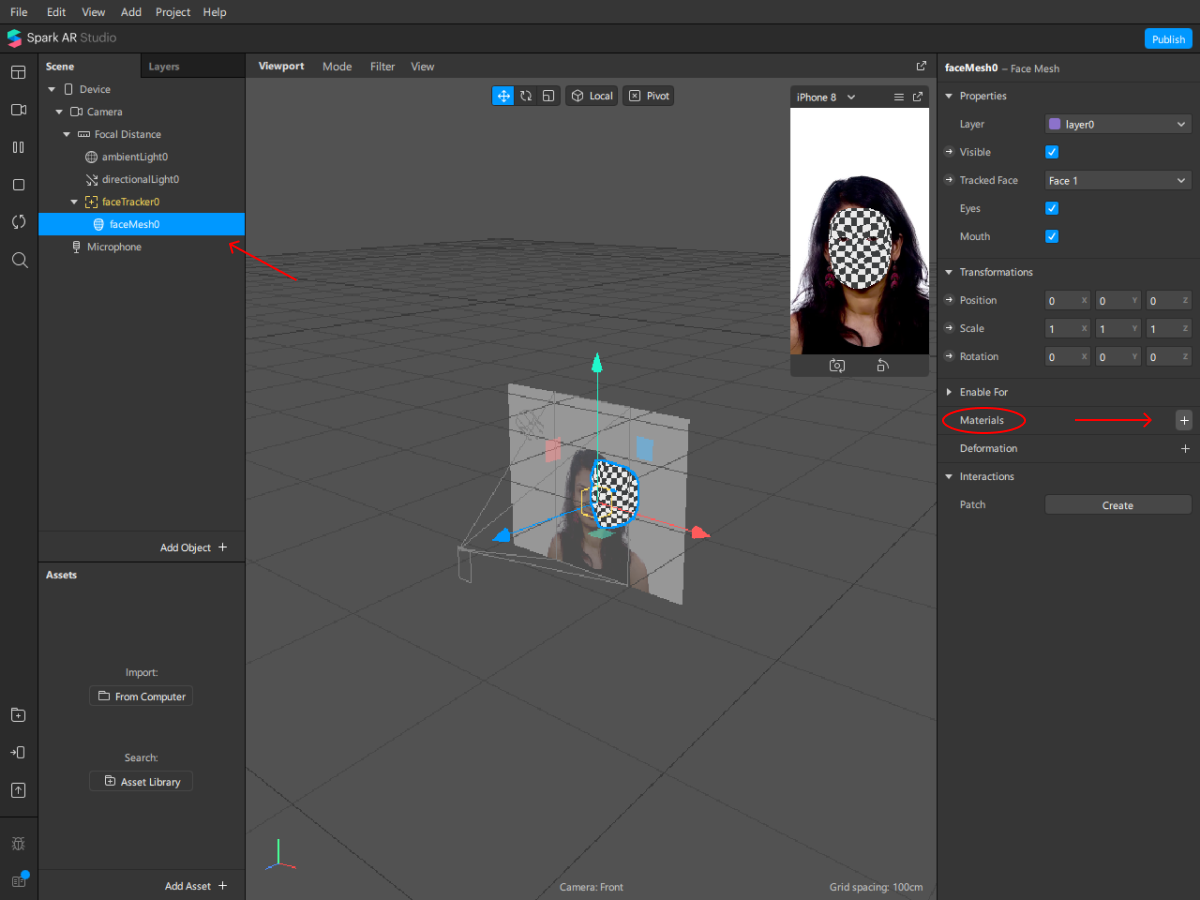
Task: Select the Move manipulator tool in viewport
Action: pos(503,96)
